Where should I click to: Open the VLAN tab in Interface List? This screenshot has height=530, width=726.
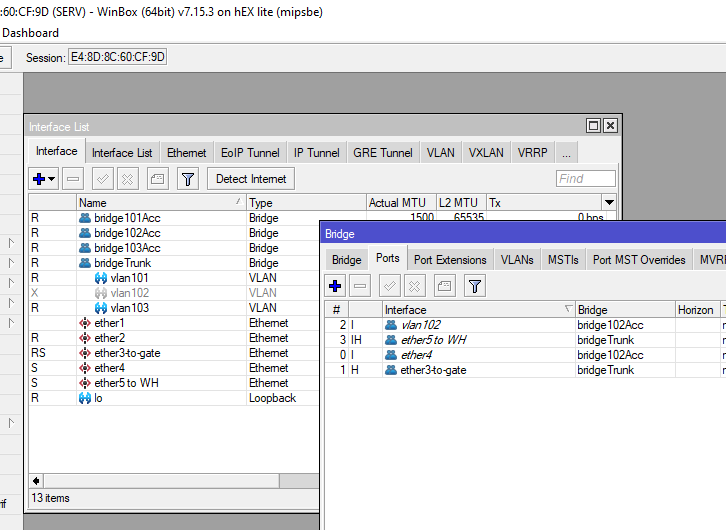click(440, 153)
